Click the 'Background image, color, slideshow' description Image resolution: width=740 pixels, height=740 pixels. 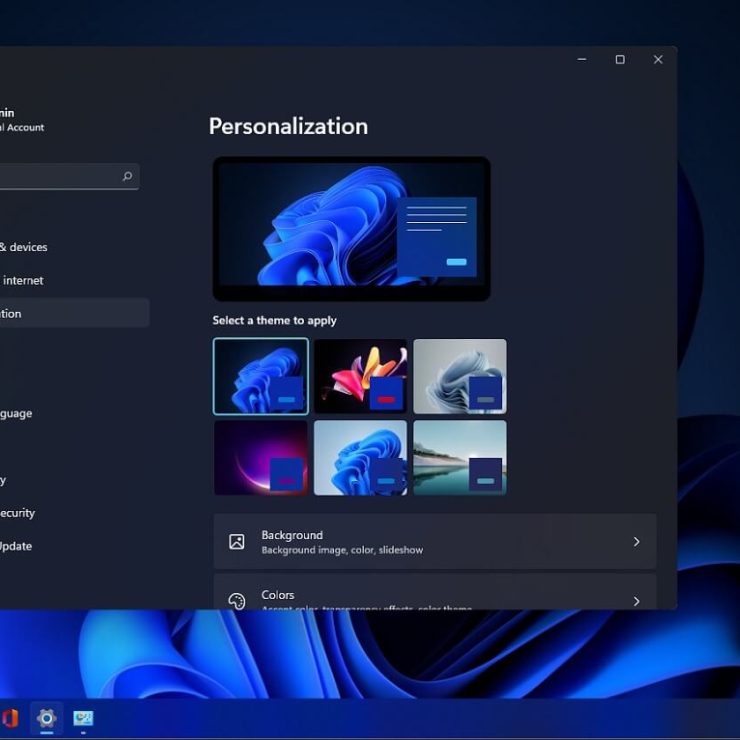tap(342, 550)
